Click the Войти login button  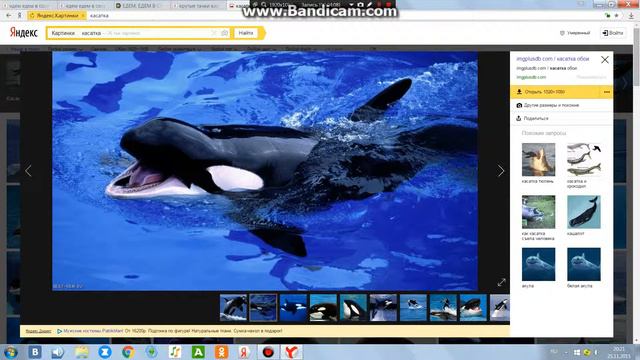point(613,33)
